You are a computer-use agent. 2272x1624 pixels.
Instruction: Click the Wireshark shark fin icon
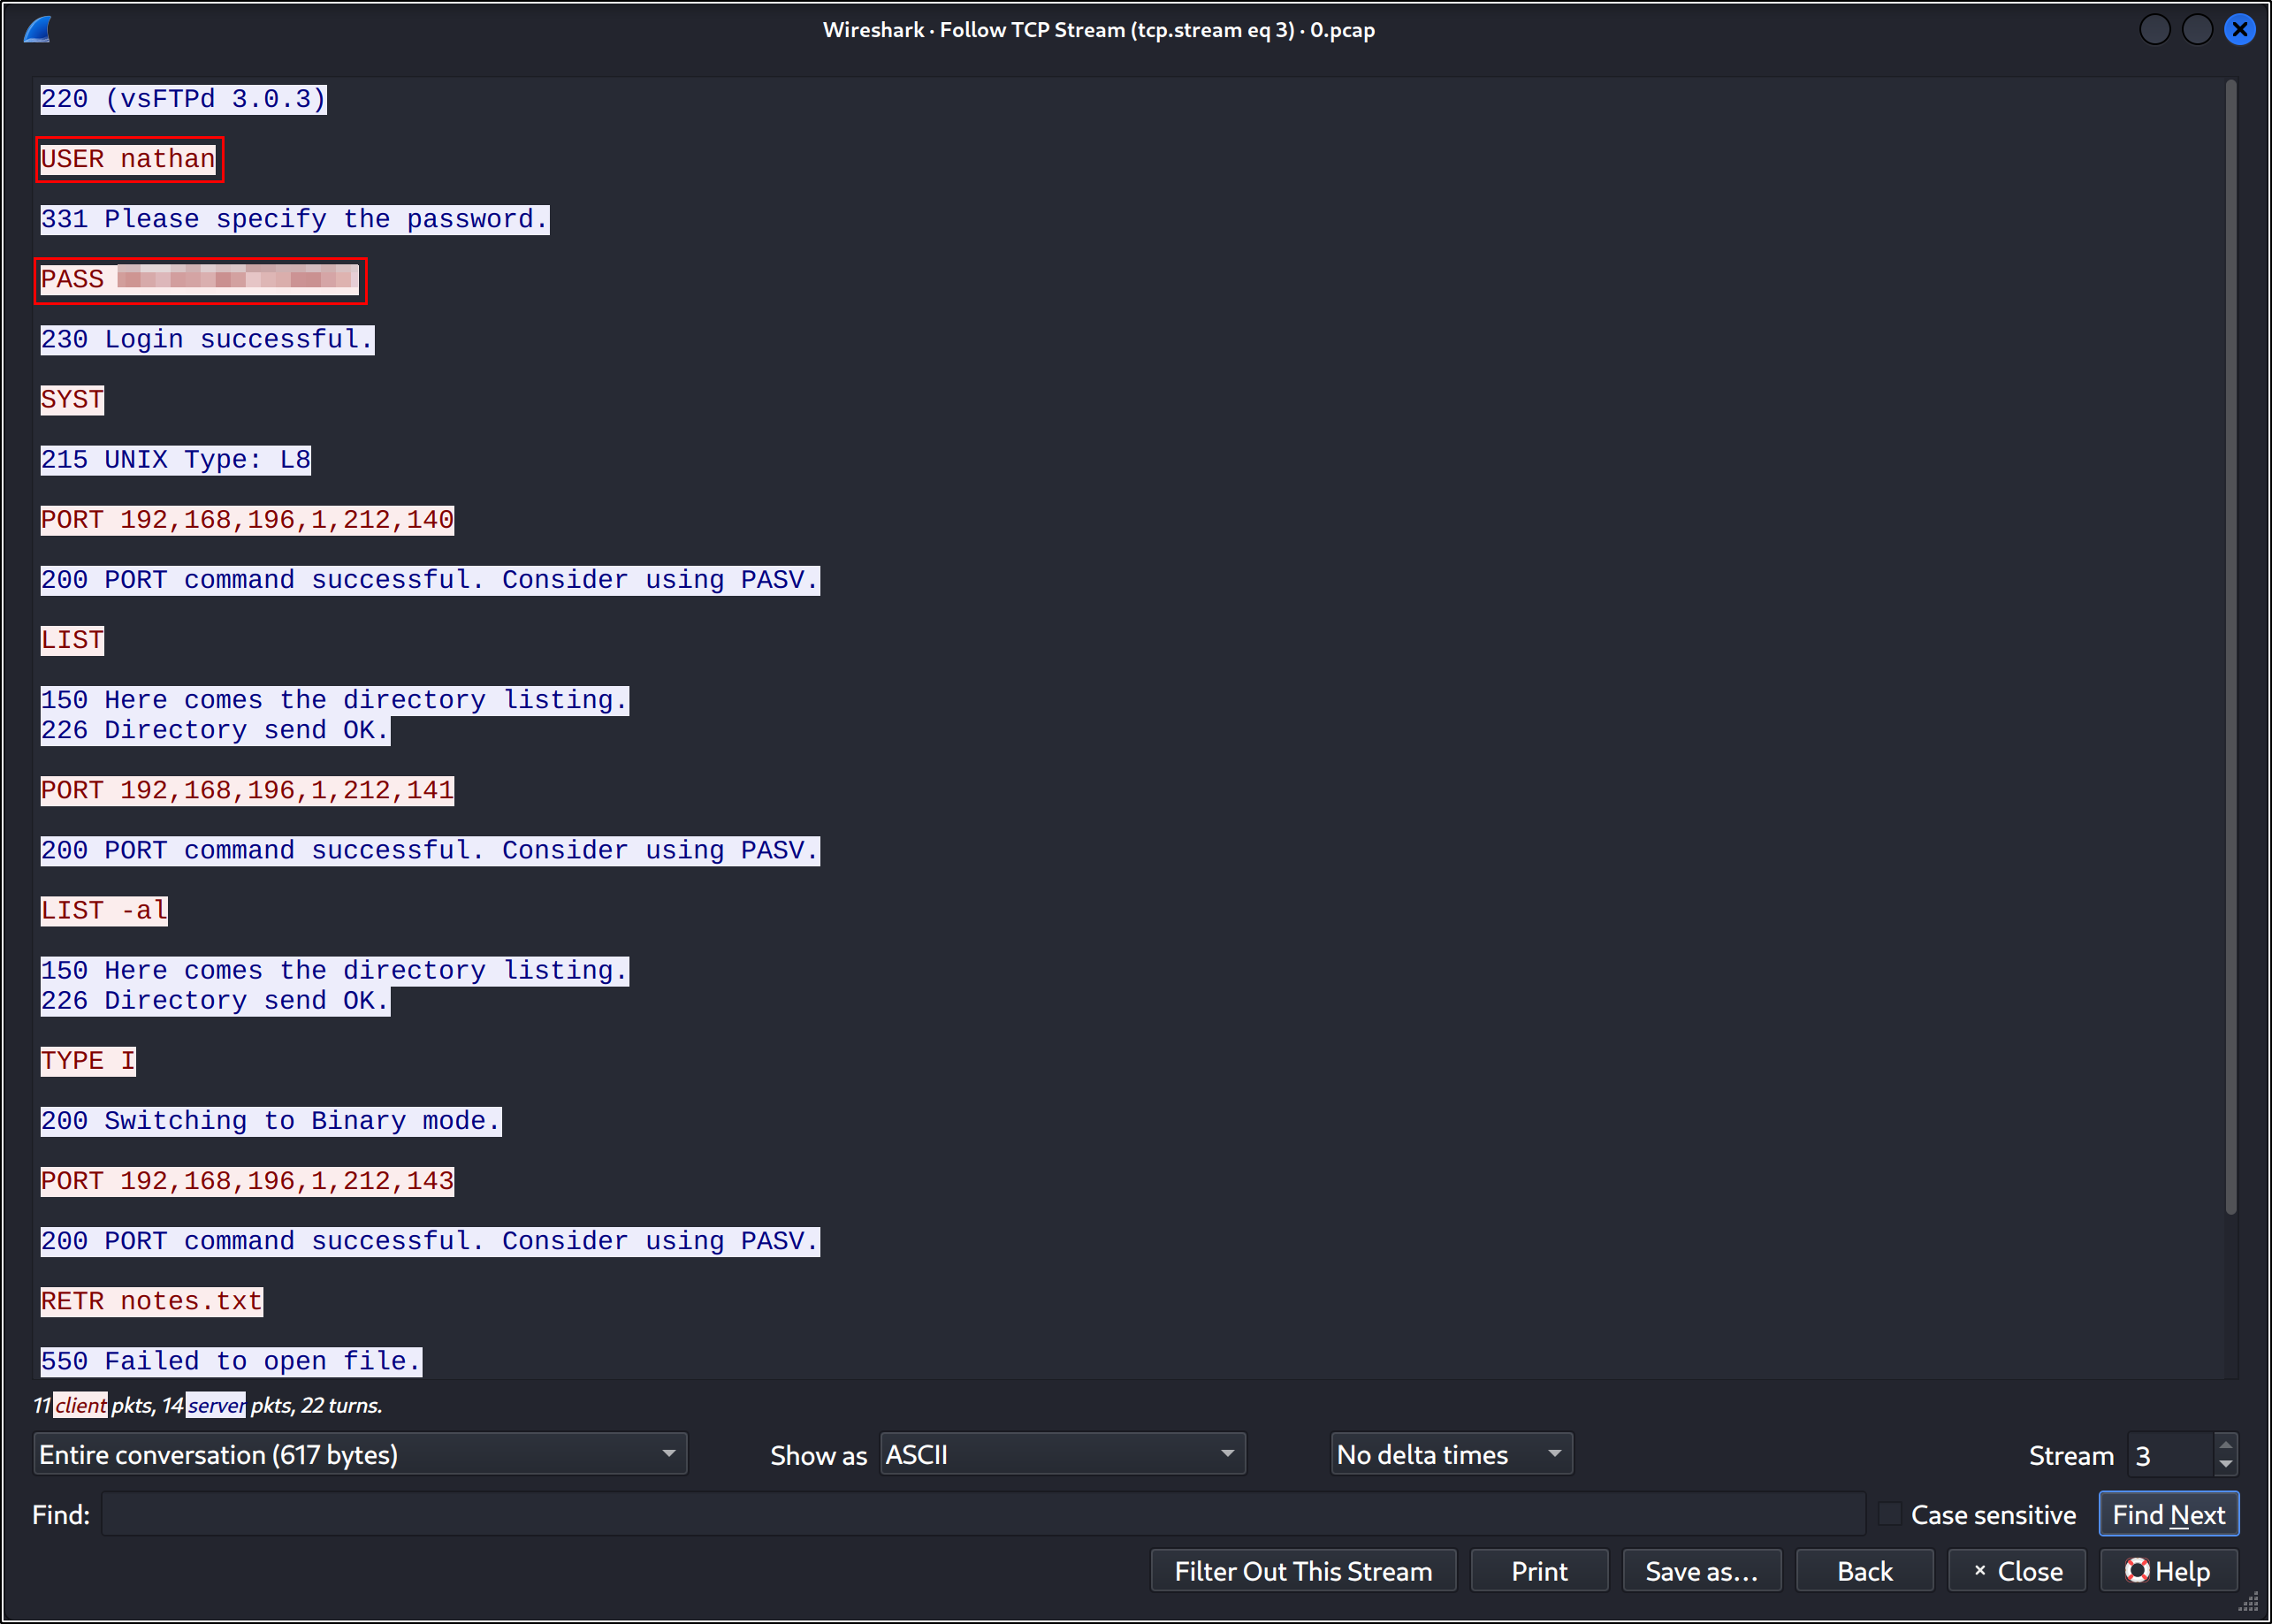pos(38,29)
